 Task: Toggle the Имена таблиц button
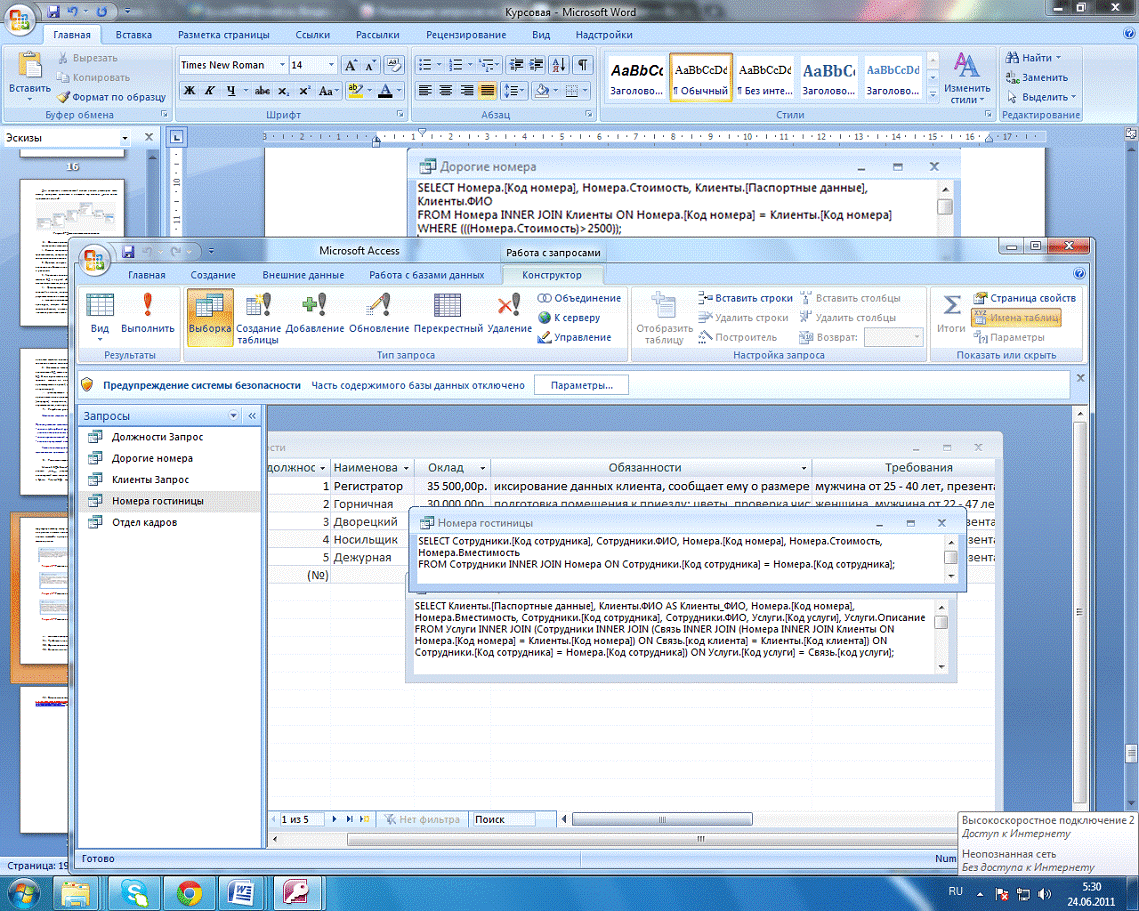tap(1016, 318)
